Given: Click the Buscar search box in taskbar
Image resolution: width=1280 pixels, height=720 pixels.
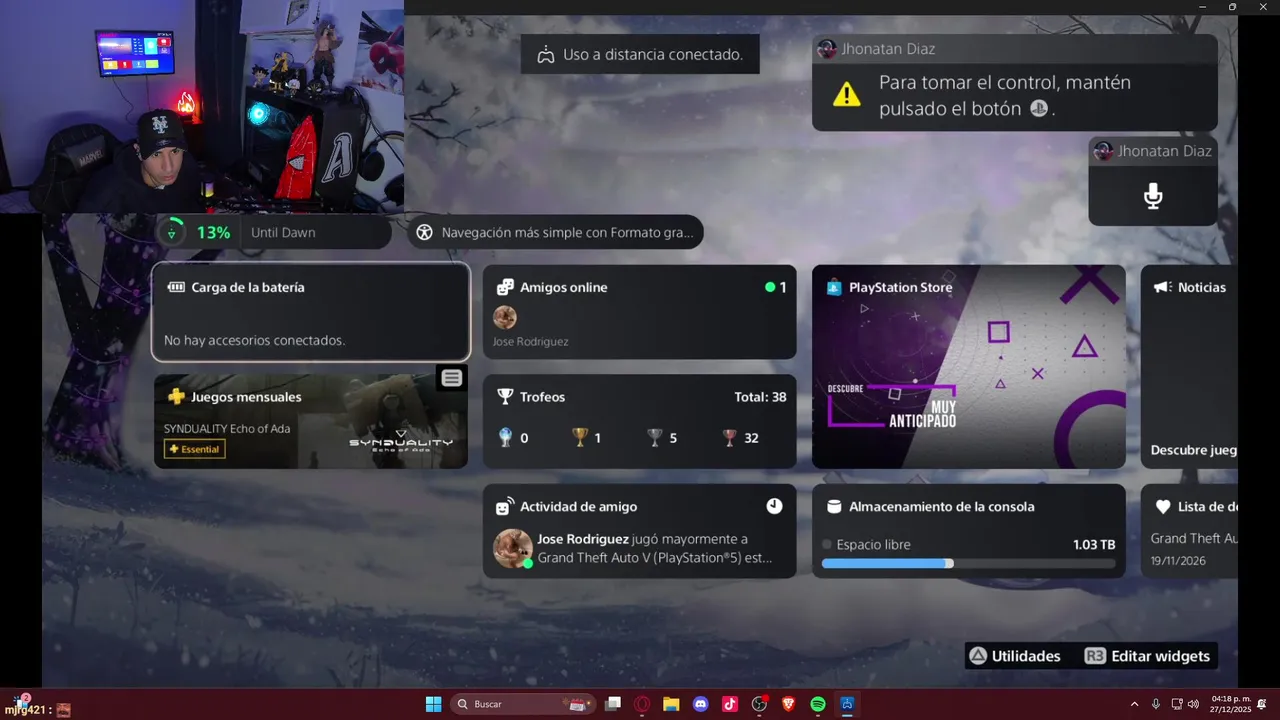Looking at the screenshot, I should pyautogui.click(x=523, y=704).
